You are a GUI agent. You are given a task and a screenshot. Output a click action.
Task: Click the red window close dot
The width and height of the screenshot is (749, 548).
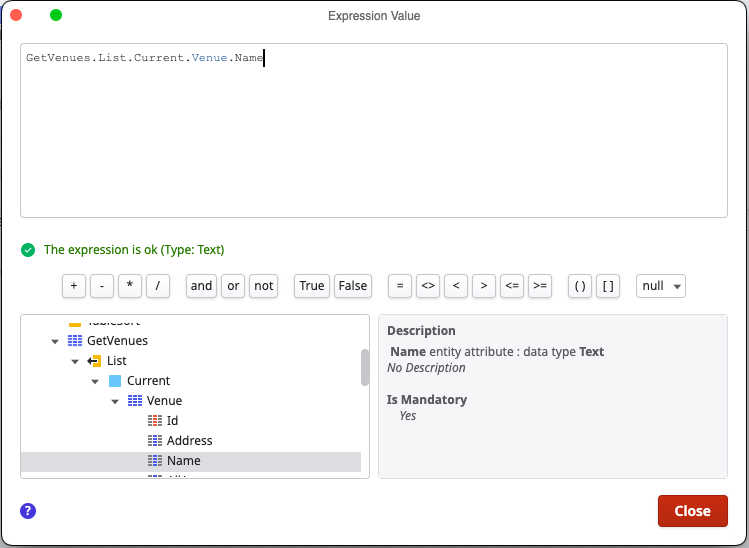[x=16, y=15]
